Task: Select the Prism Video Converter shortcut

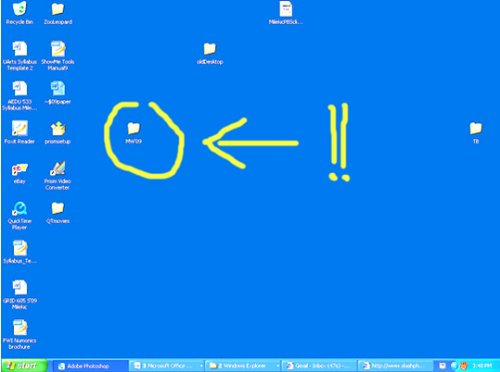Action: [x=58, y=168]
